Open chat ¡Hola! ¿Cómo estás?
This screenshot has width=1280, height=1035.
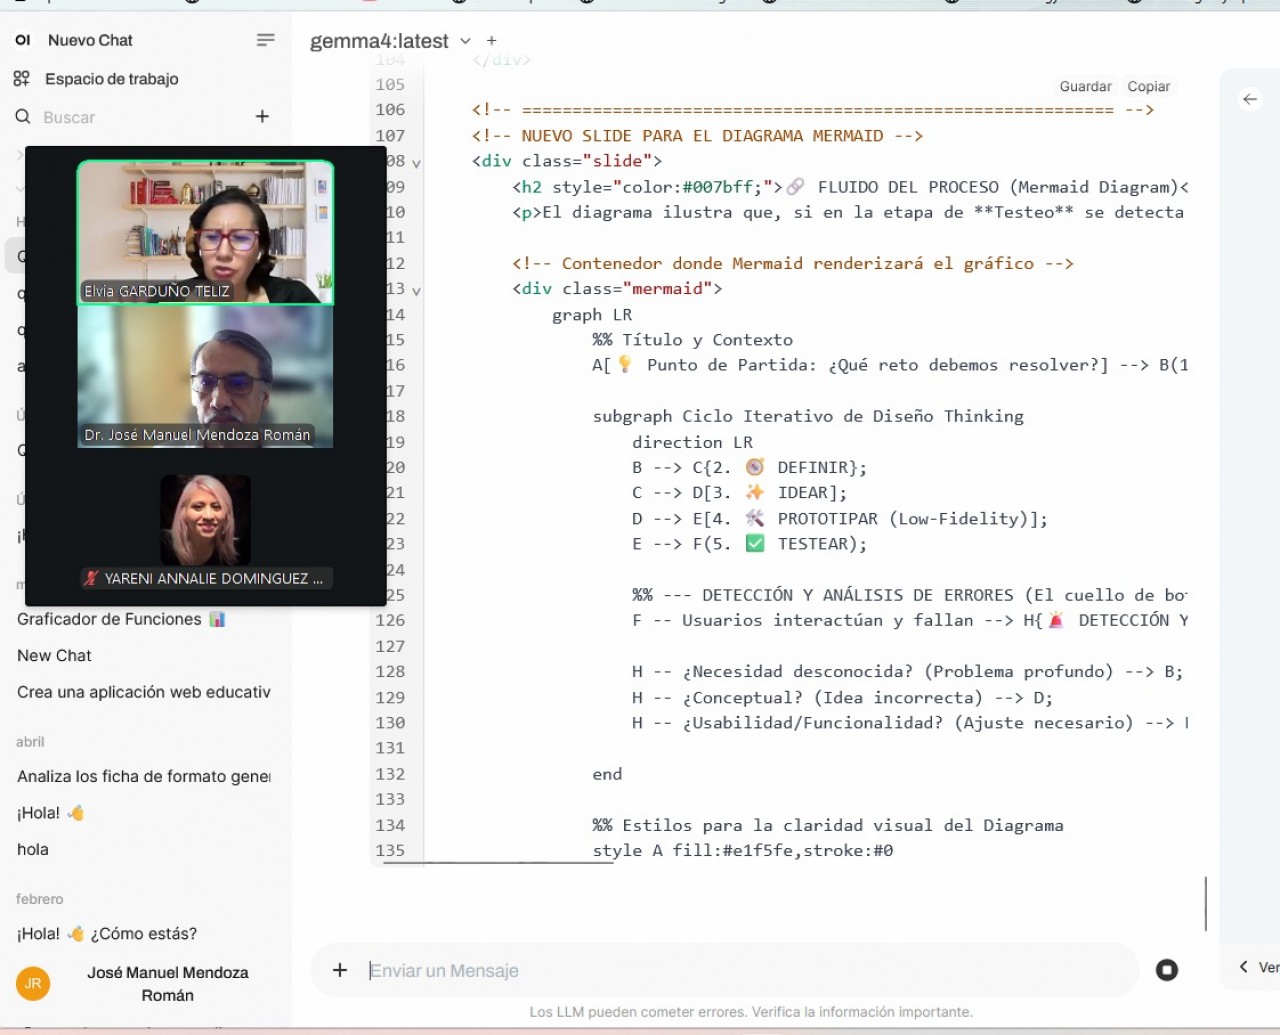[x=107, y=934]
